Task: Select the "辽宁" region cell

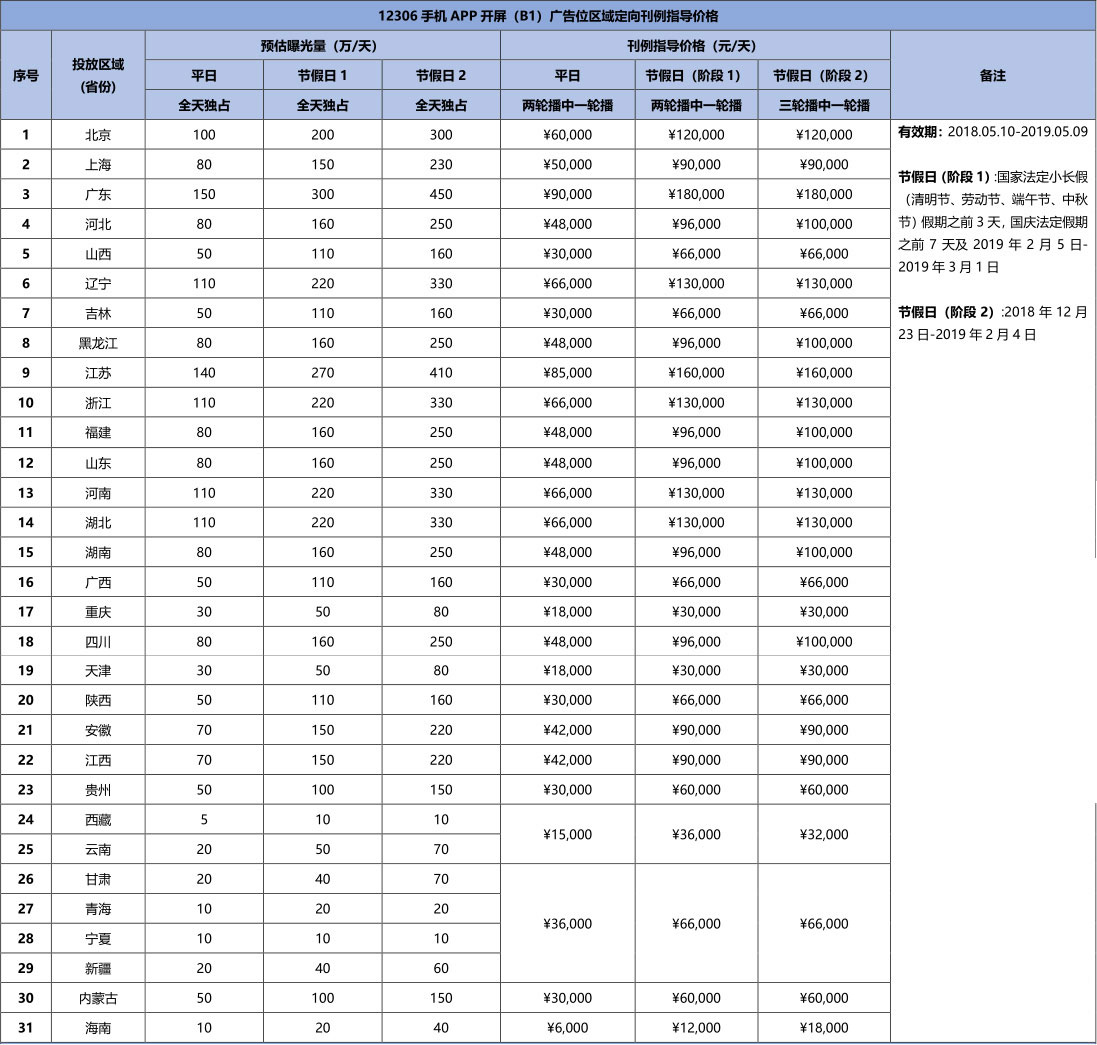Action: [98, 283]
